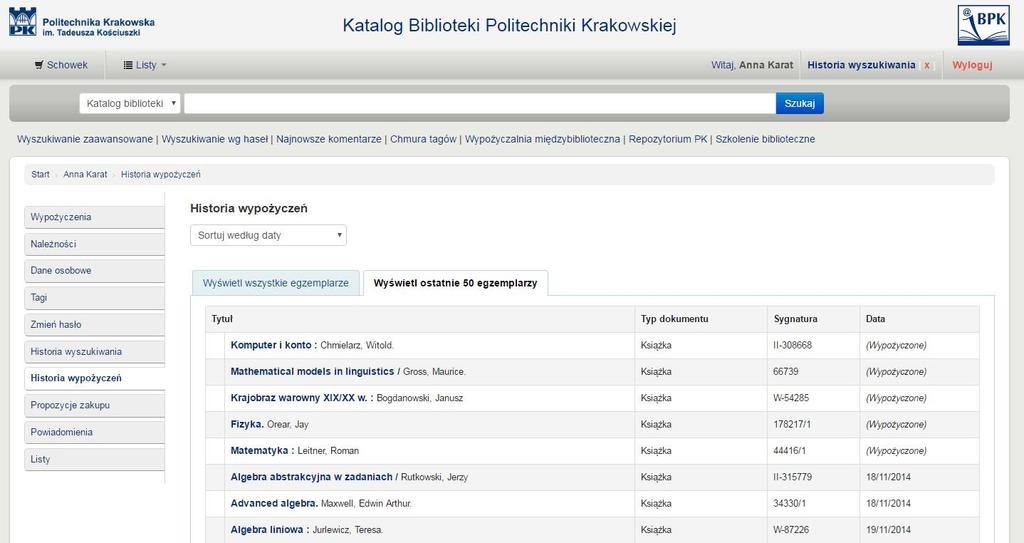Switch to Wyświetl ostatnie 50 egzemplarzy tab
1024x543 pixels.
(x=455, y=283)
